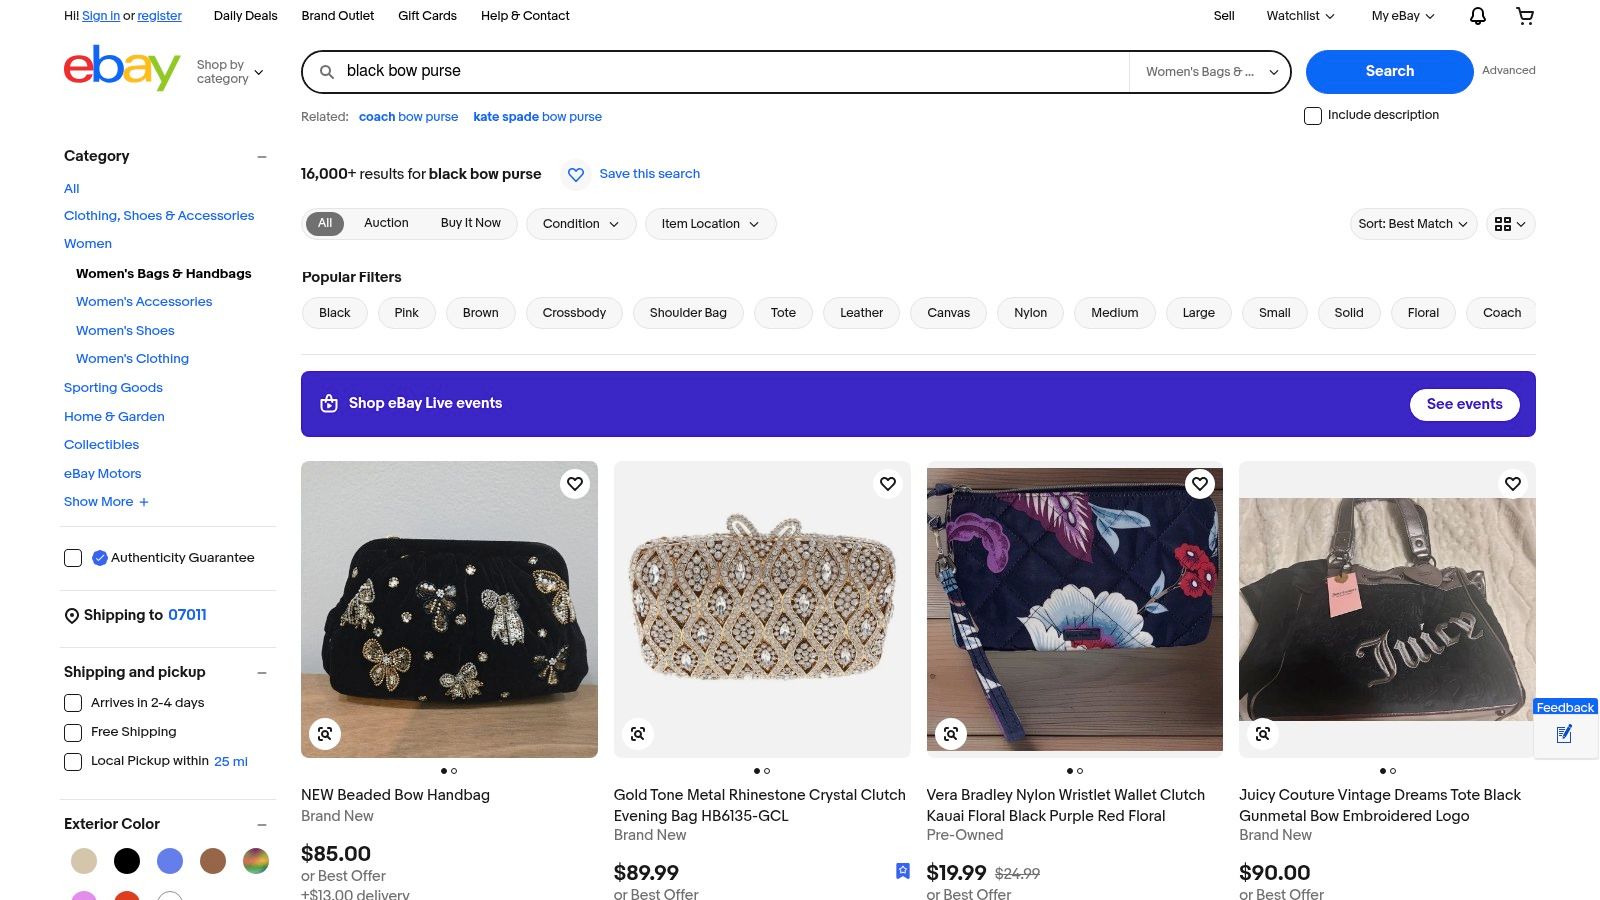Image resolution: width=1600 pixels, height=900 pixels.
Task: Watchlist heart on Vera Bradley Wristlet
Action: (x=1200, y=484)
